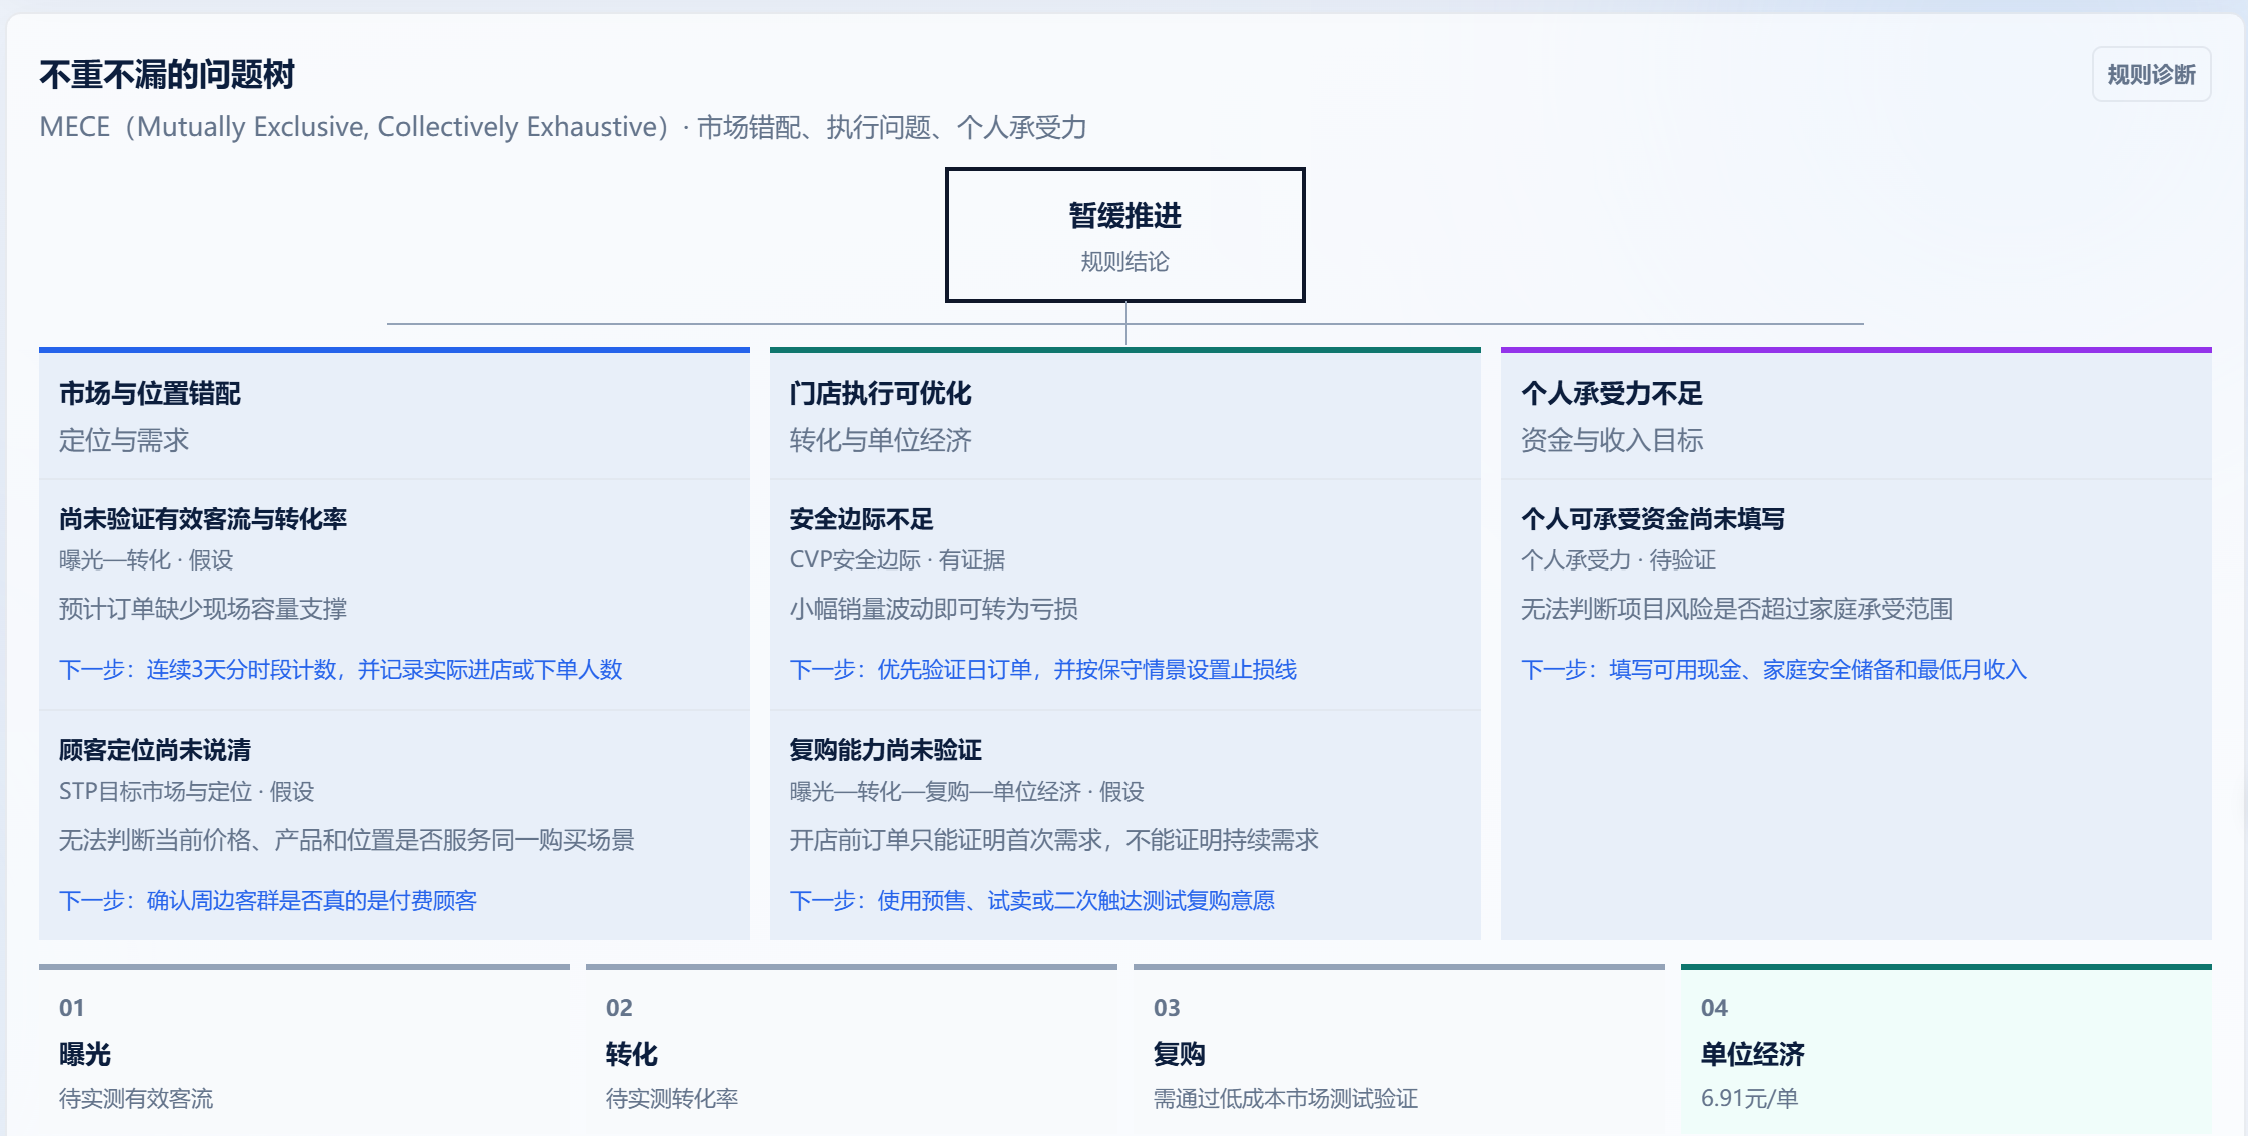Click text 开店前订单只能证明首次需求
The width and height of the screenshot is (2248, 1136).
pos(1055,840)
